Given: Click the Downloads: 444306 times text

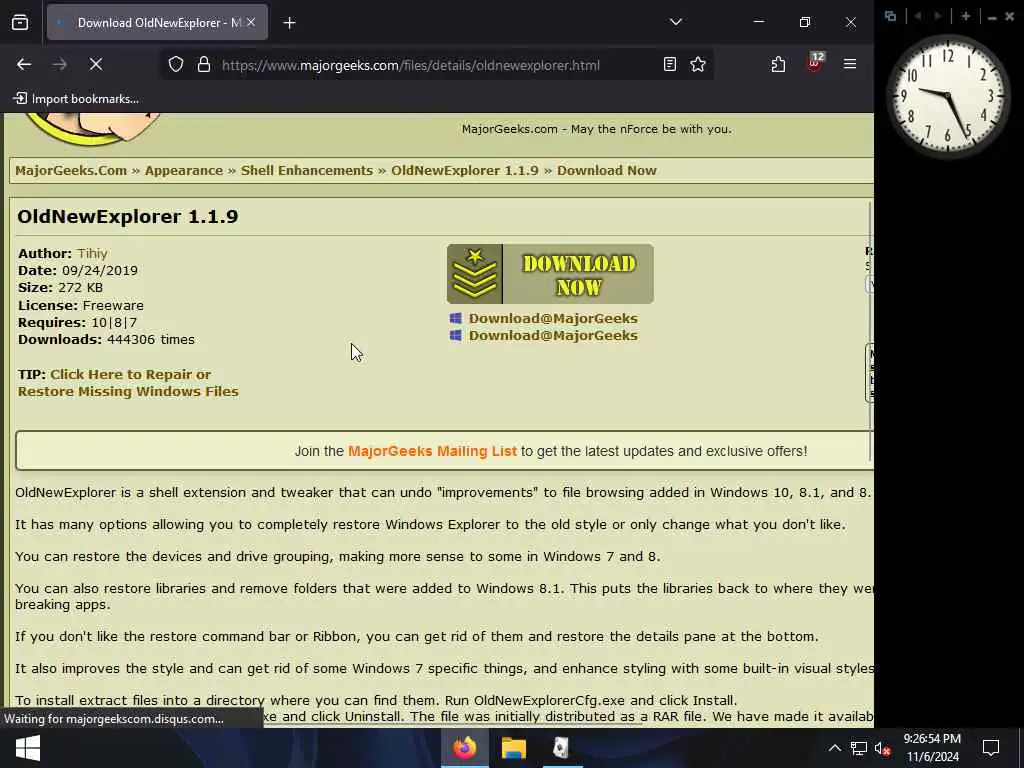Looking at the screenshot, I should [x=106, y=340].
